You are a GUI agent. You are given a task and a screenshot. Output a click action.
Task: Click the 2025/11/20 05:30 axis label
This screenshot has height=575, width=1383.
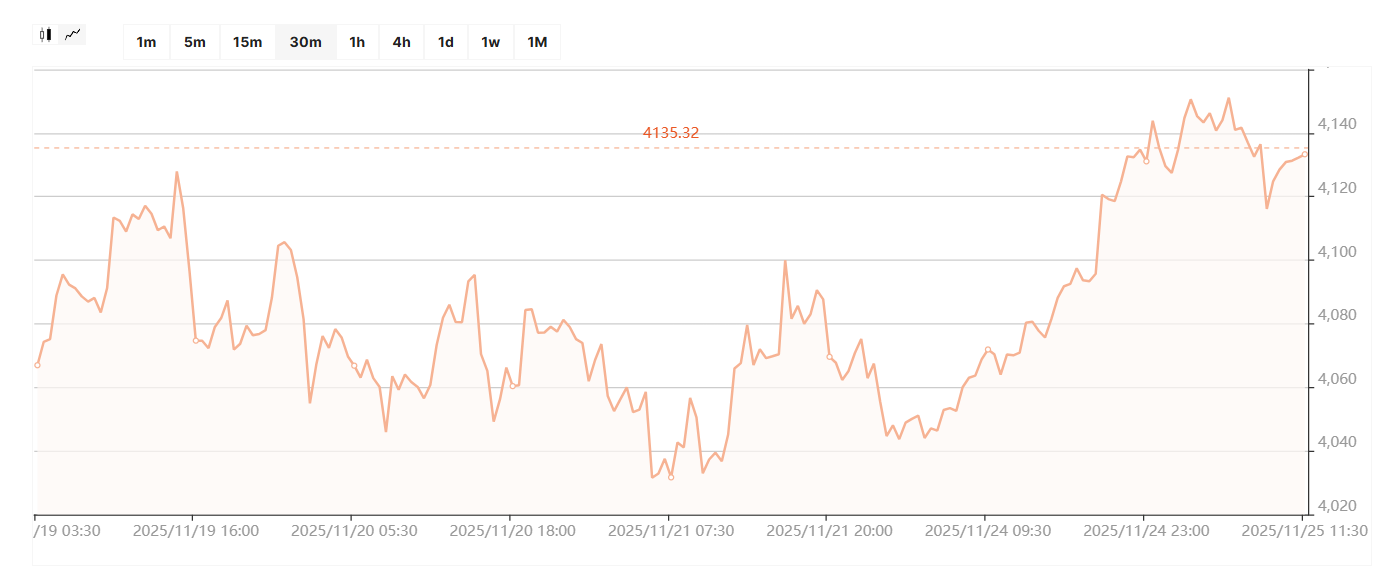354,531
